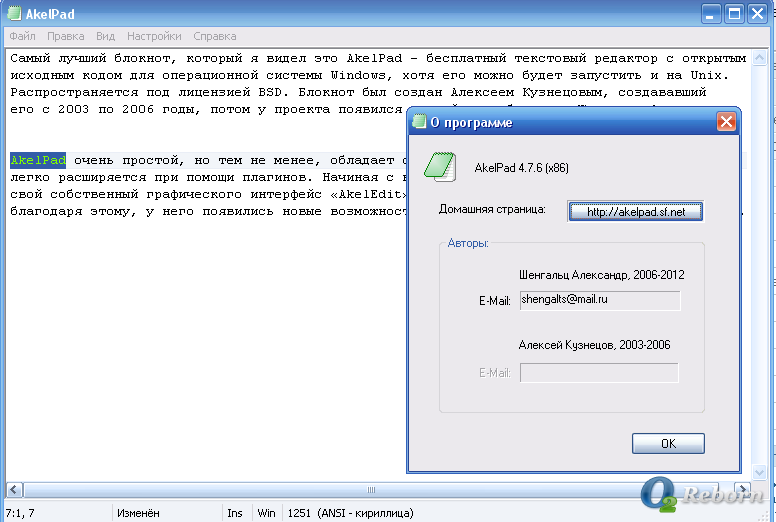Click the AkelPad title bar icon
Image resolution: width=776 pixels, height=522 pixels.
tap(14, 13)
